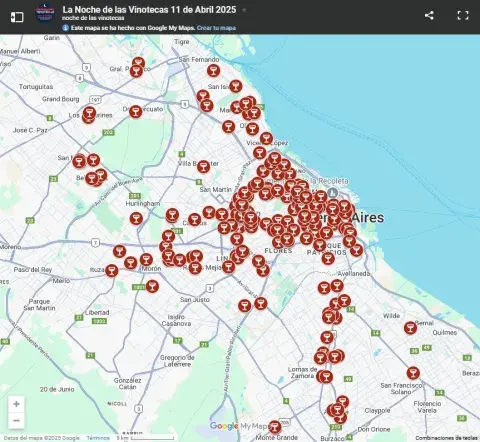Click the noche de las vinotecas logo
The image size is (480, 442).
pyautogui.click(x=45, y=13)
